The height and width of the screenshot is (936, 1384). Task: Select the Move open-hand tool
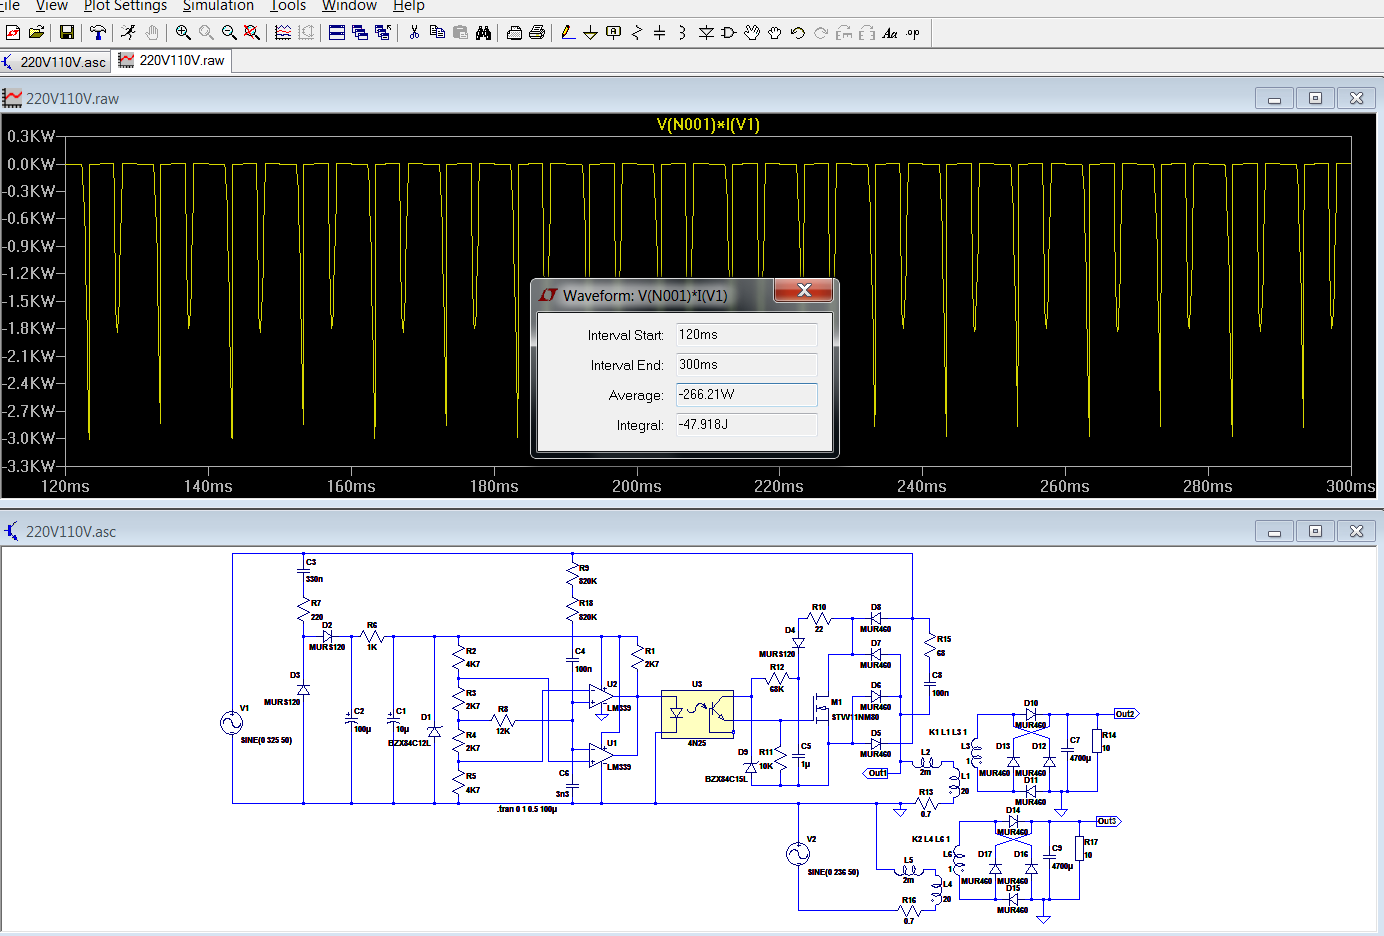point(752,33)
